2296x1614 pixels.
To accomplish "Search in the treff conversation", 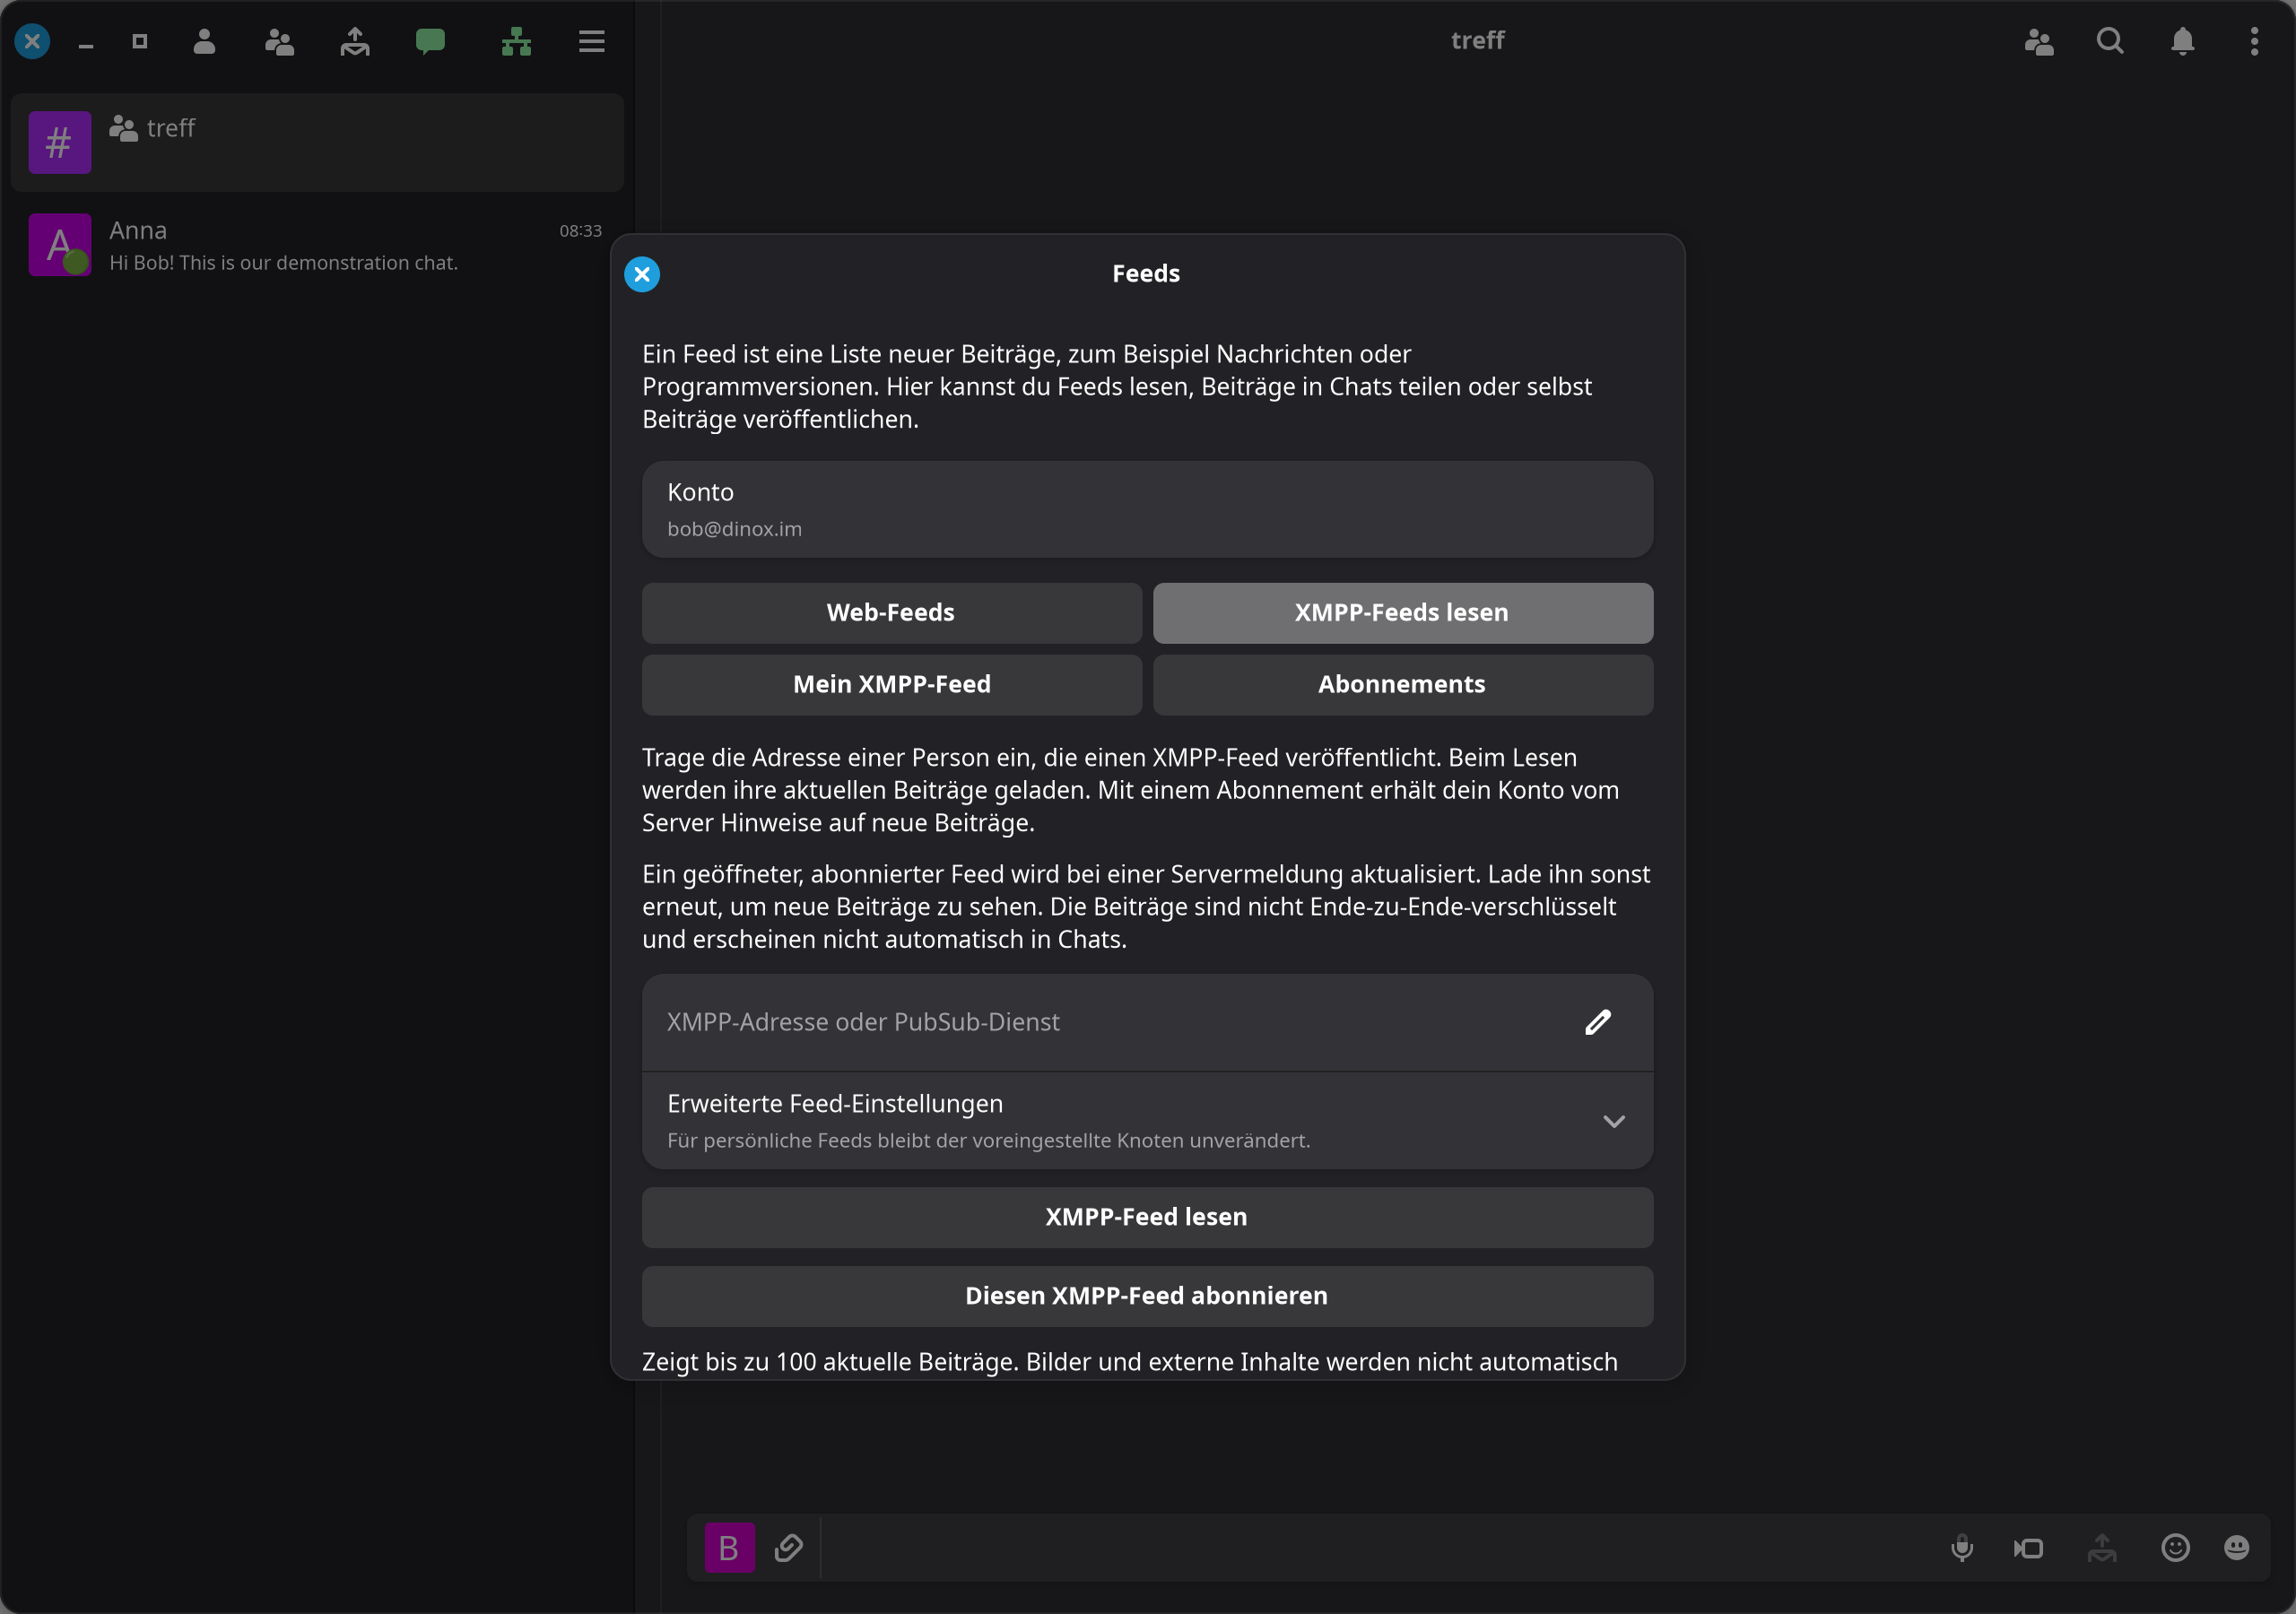I will point(2110,41).
